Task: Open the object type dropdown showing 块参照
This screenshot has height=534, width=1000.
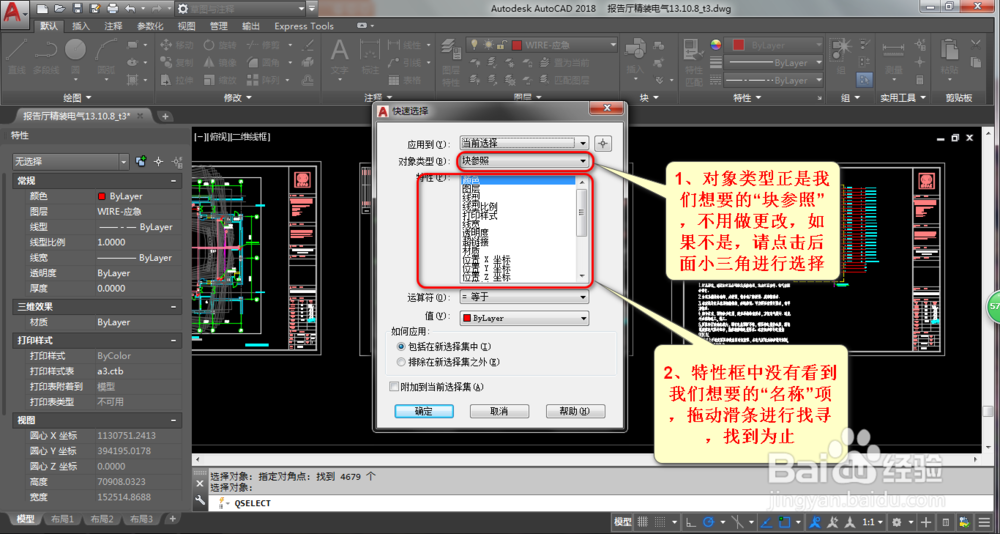Action: 524,161
